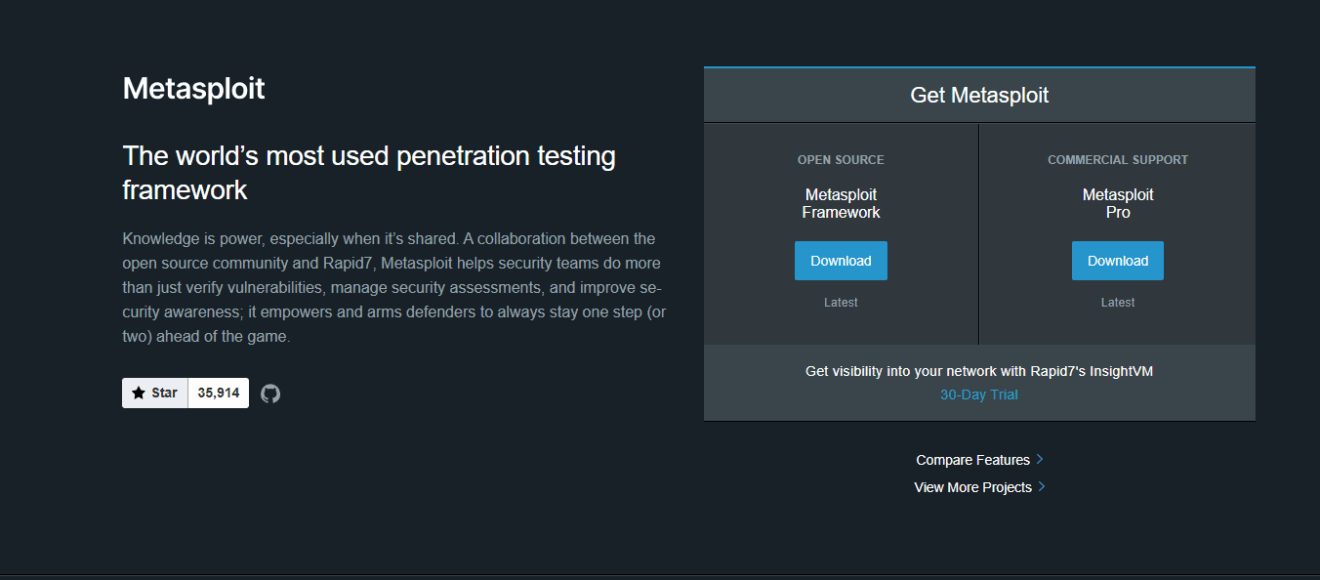Click the star icon in the Star button
1320x580 pixels.
coord(140,392)
